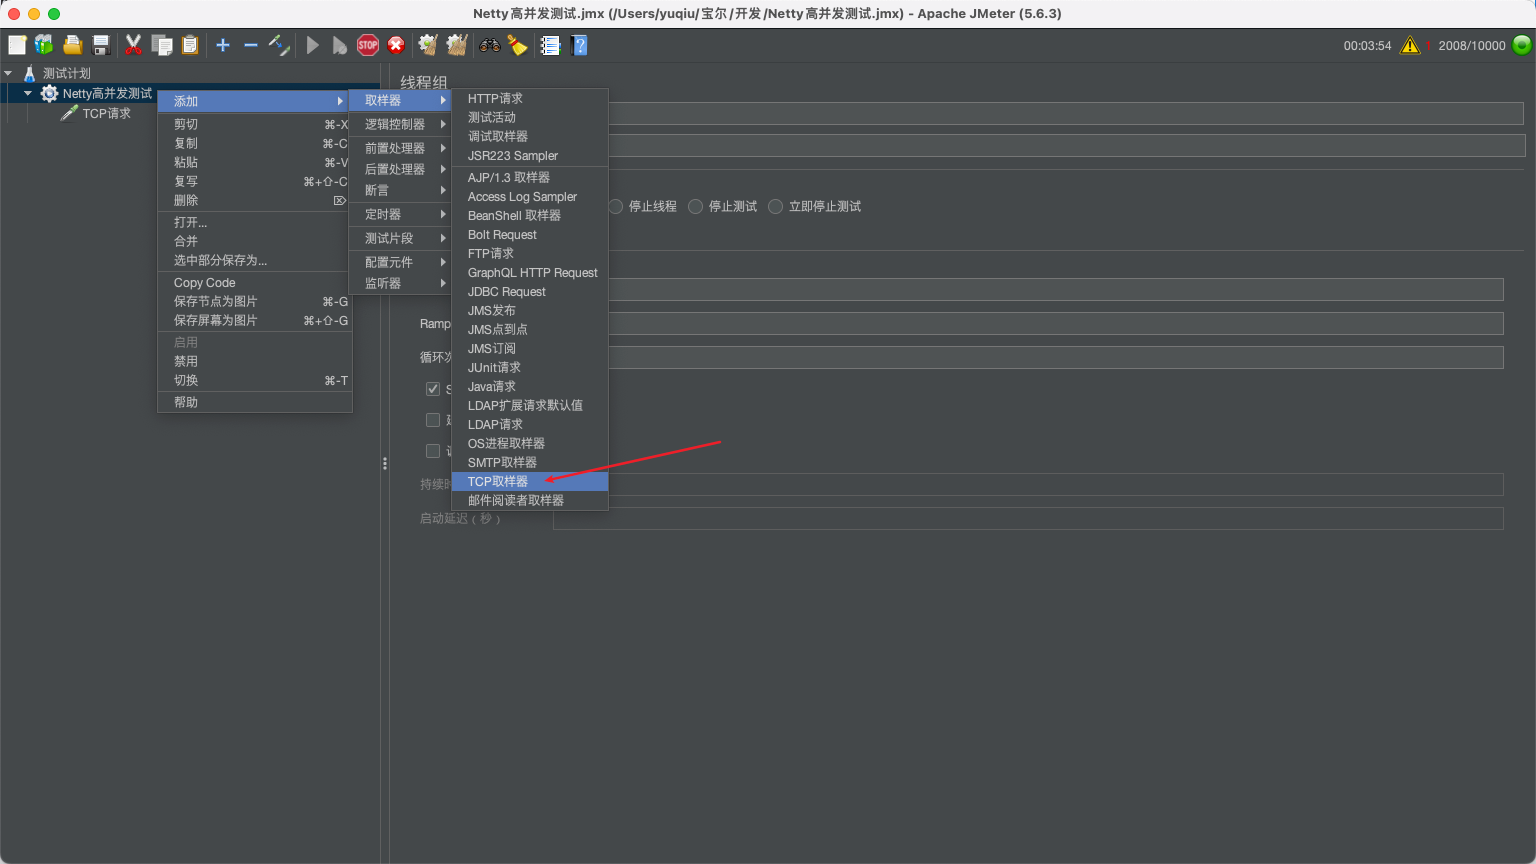This screenshot has width=1536, height=864.
Task: Open the Templates icon in the toolbar
Action: 44,45
